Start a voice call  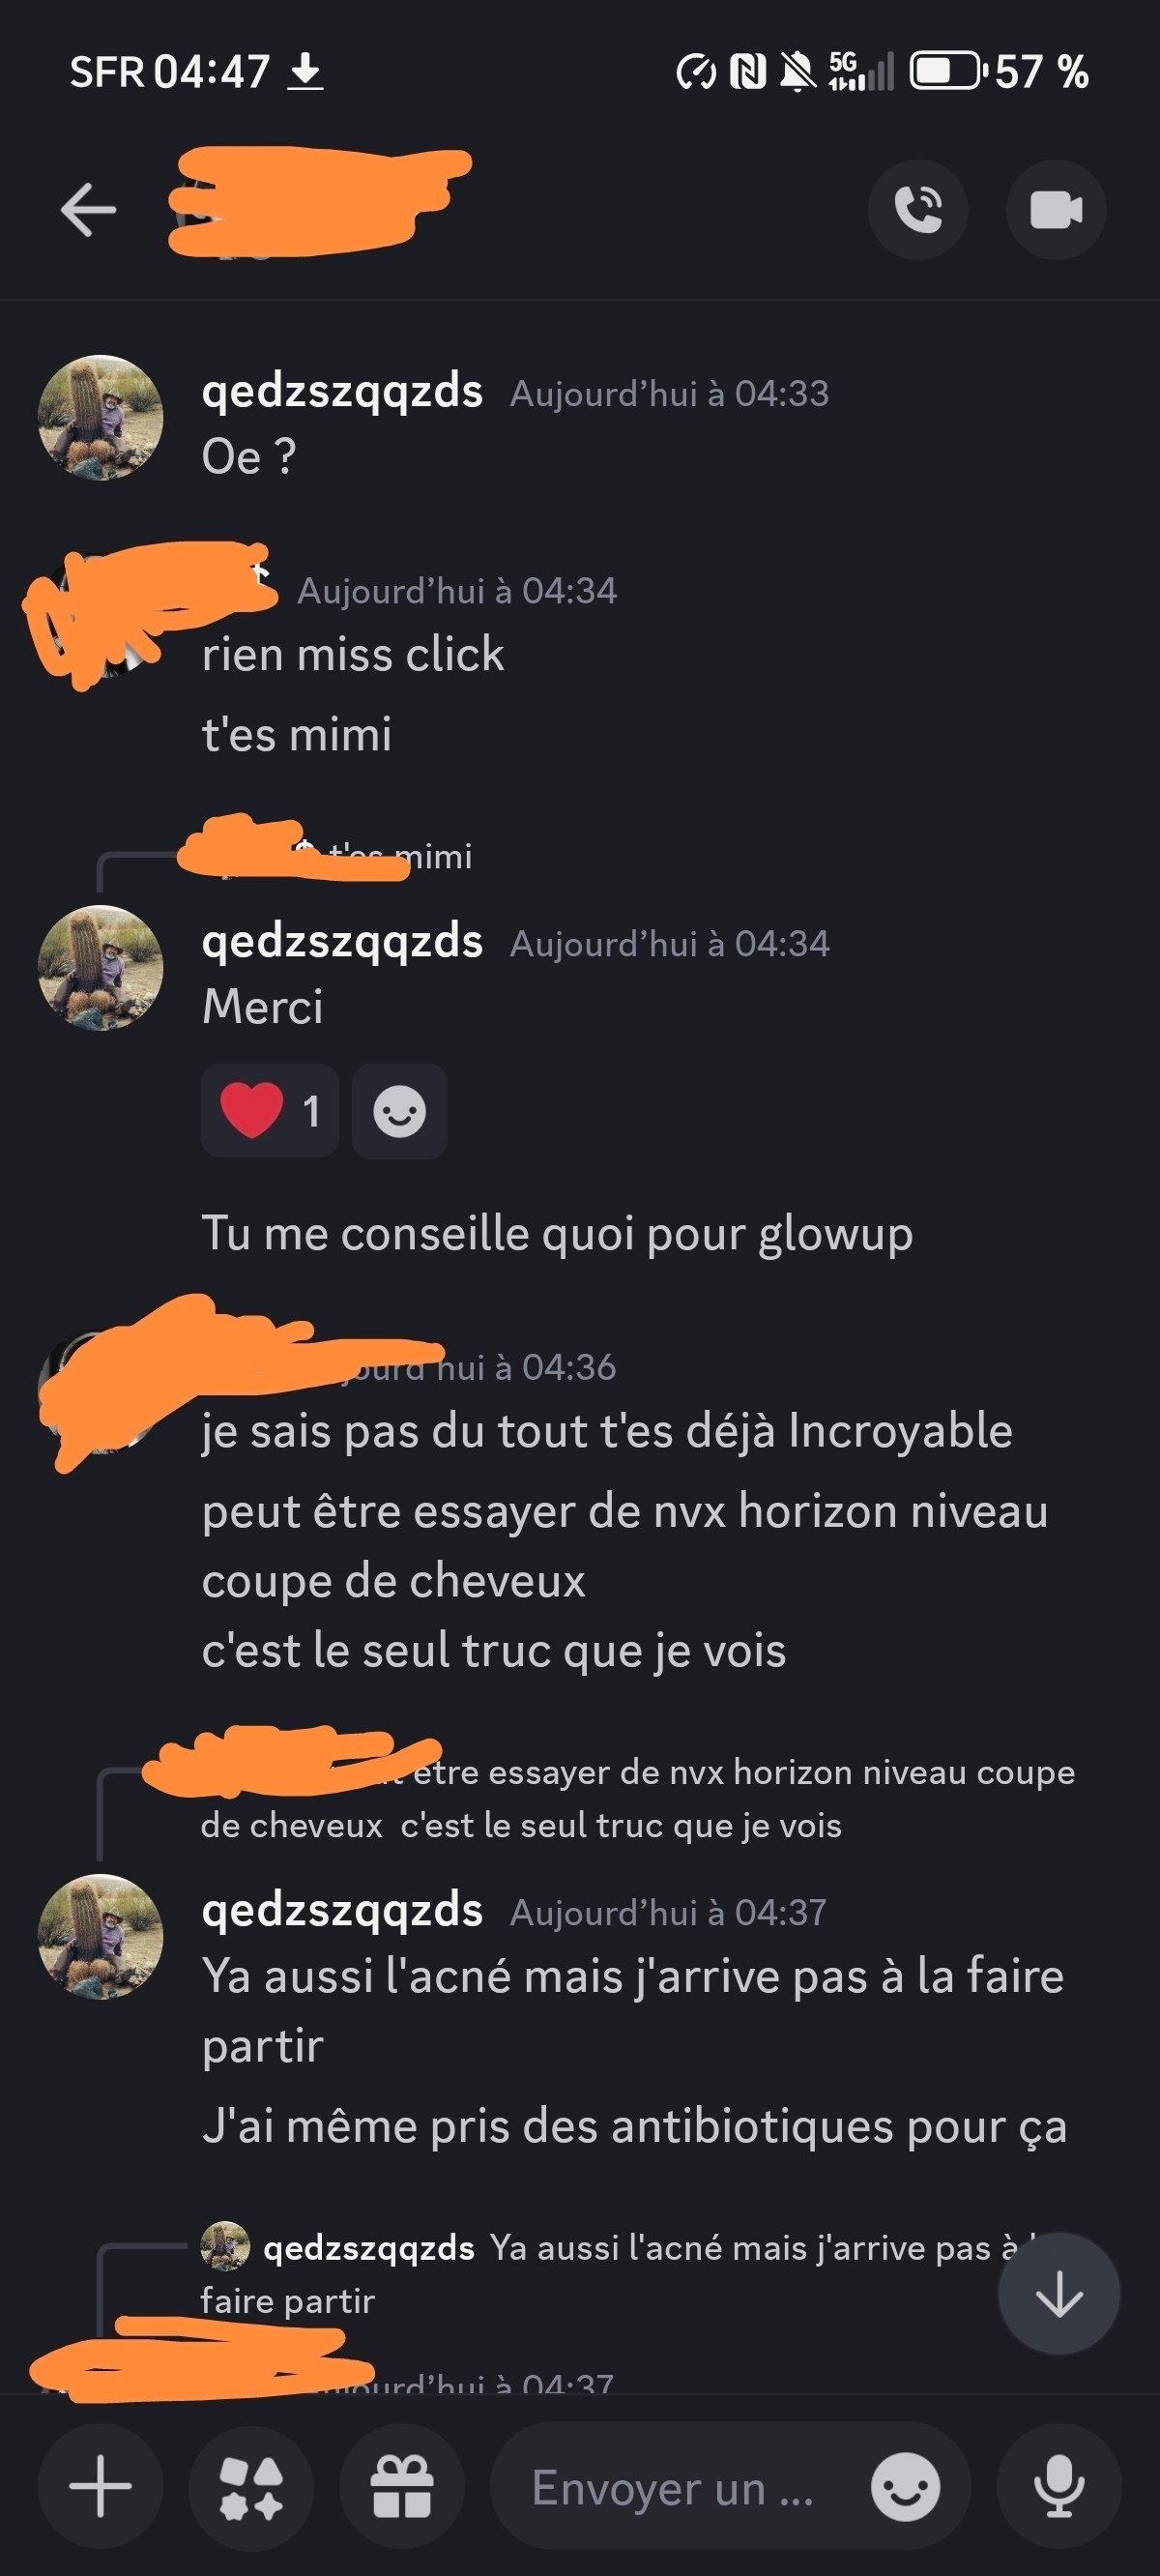918,210
